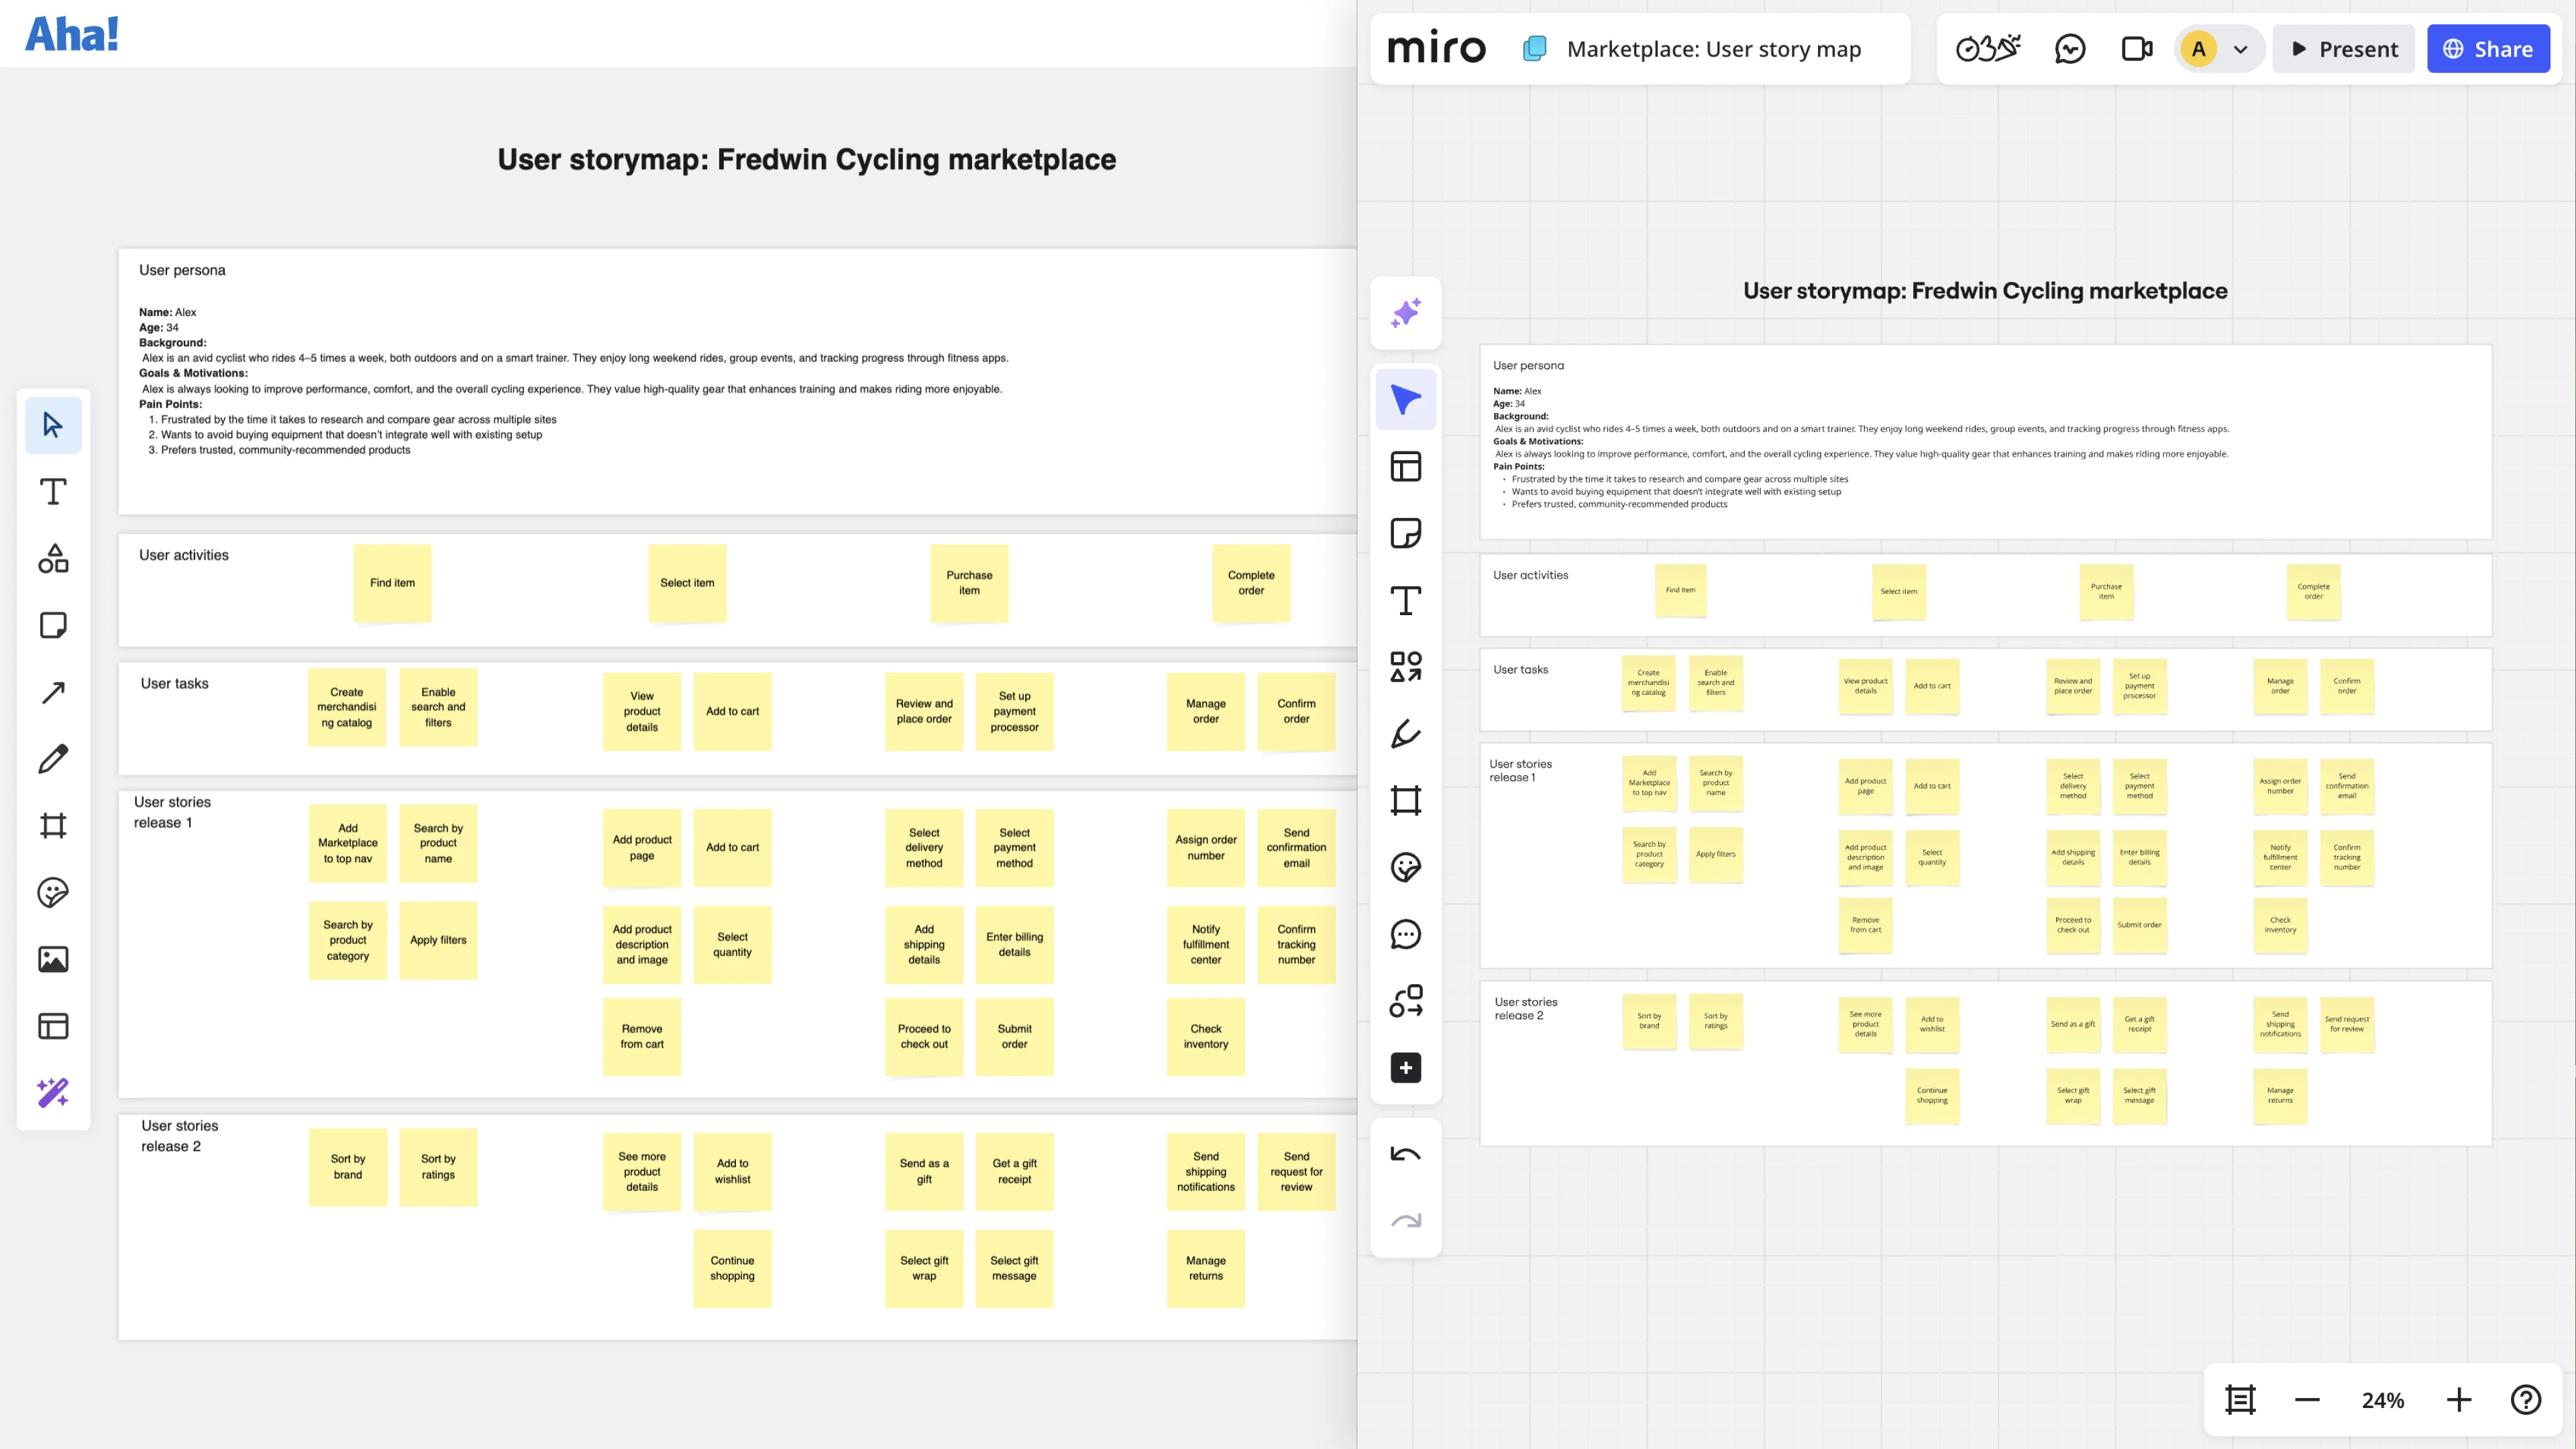Select the Miro shapes tool
This screenshot has height=1449, width=2576.
(x=1405, y=667)
